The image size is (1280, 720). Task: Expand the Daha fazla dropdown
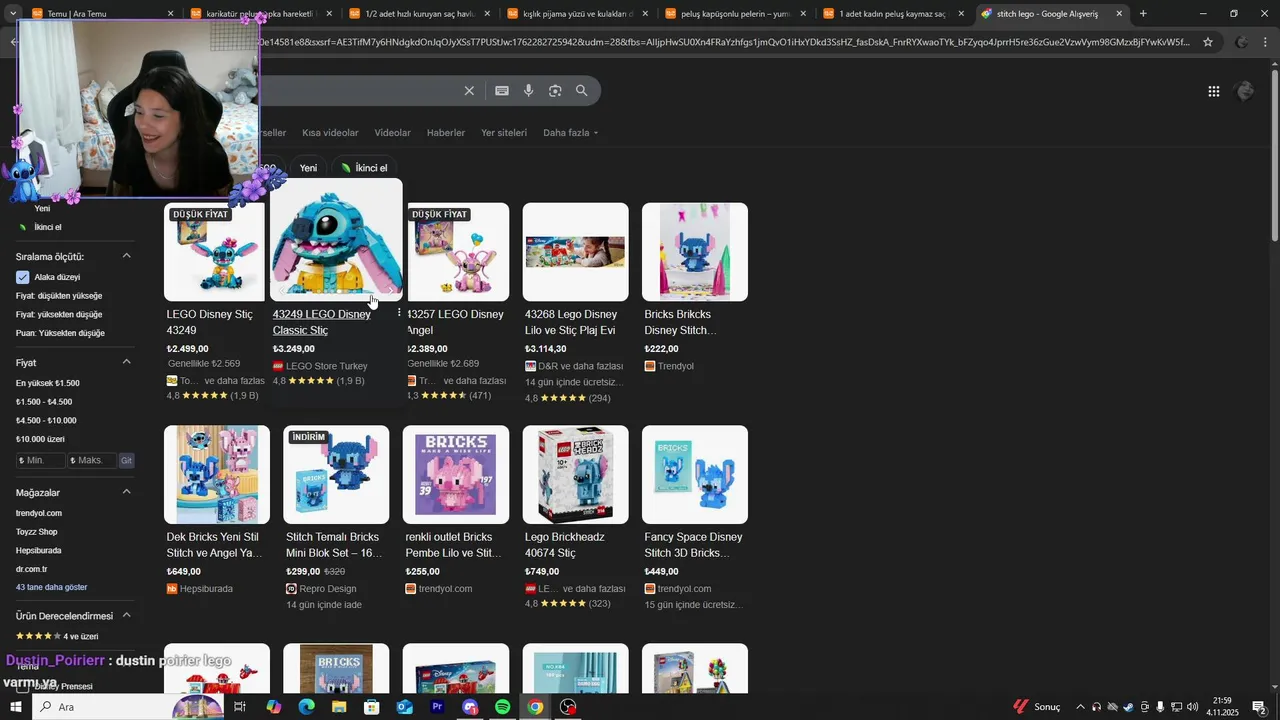click(x=570, y=133)
